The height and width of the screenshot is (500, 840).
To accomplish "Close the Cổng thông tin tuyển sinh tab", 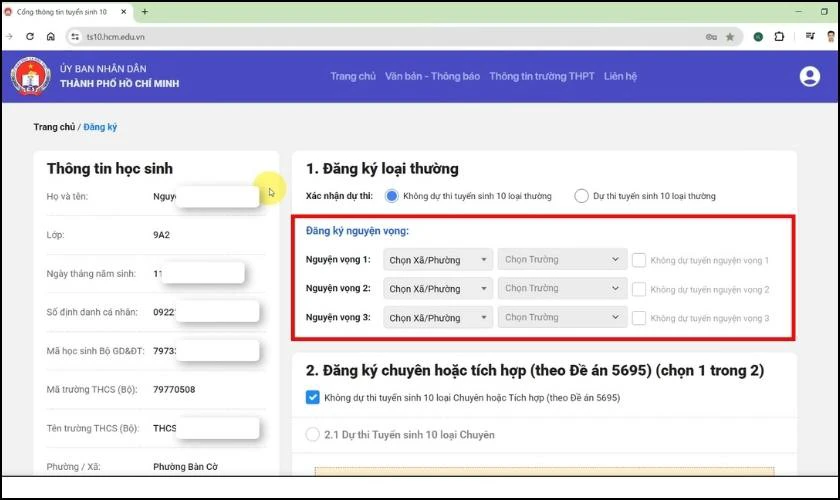I will click(123, 11).
